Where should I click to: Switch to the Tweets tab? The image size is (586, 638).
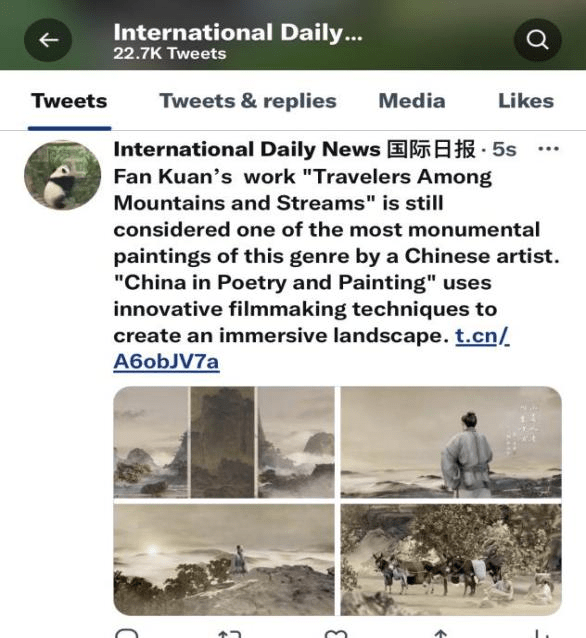click(x=69, y=101)
